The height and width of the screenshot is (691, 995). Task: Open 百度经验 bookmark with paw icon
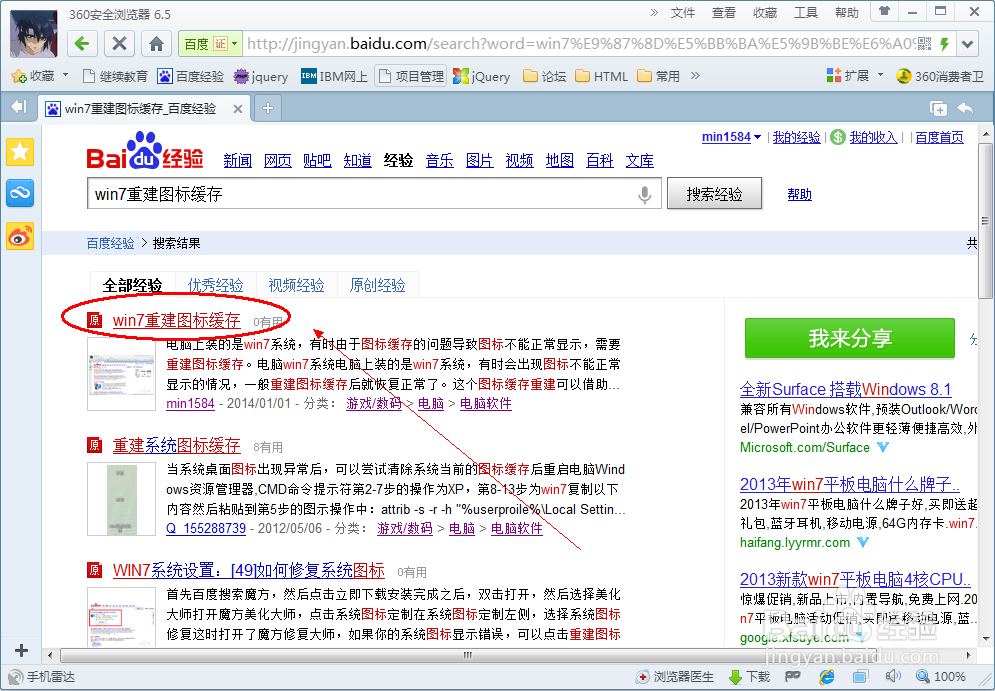click(191, 77)
